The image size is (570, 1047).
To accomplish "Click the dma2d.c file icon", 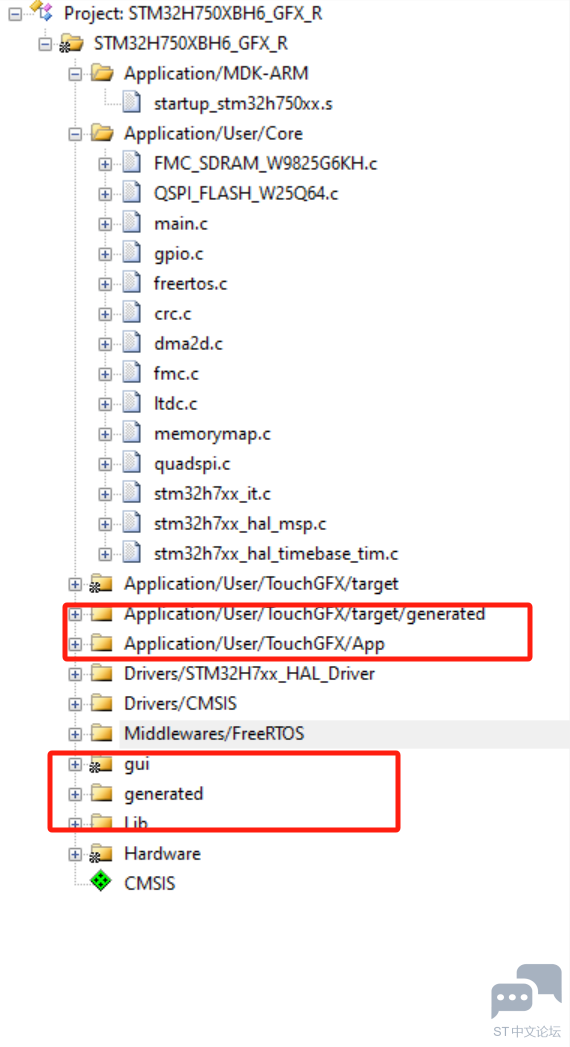I will [x=131, y=343].
